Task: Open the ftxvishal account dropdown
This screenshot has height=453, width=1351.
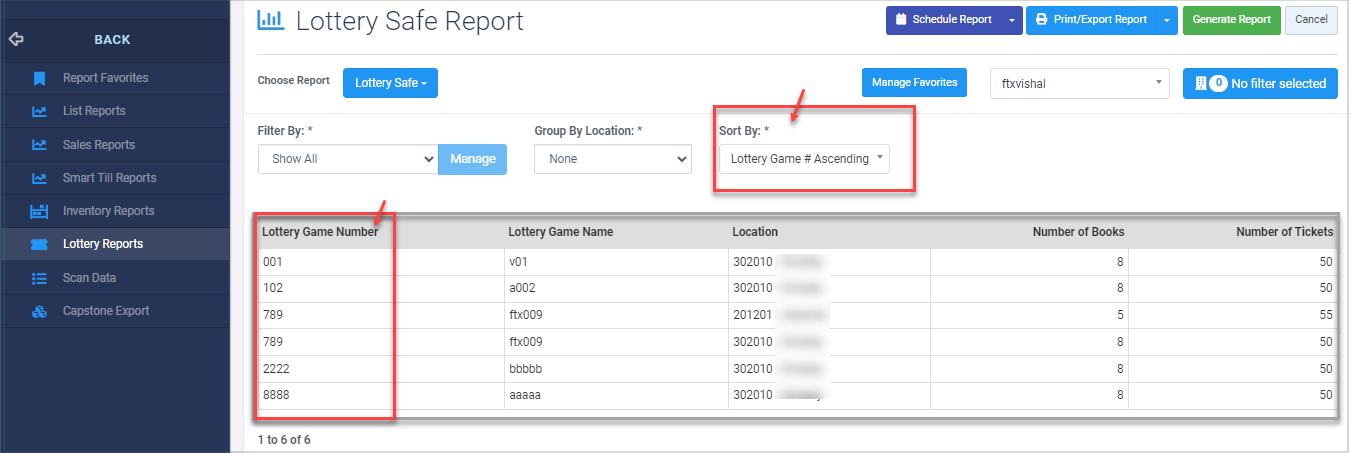Action: [x=1079, y=84]
